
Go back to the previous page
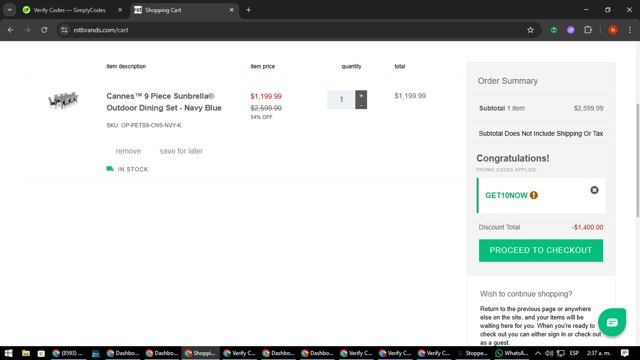point(11,30)
